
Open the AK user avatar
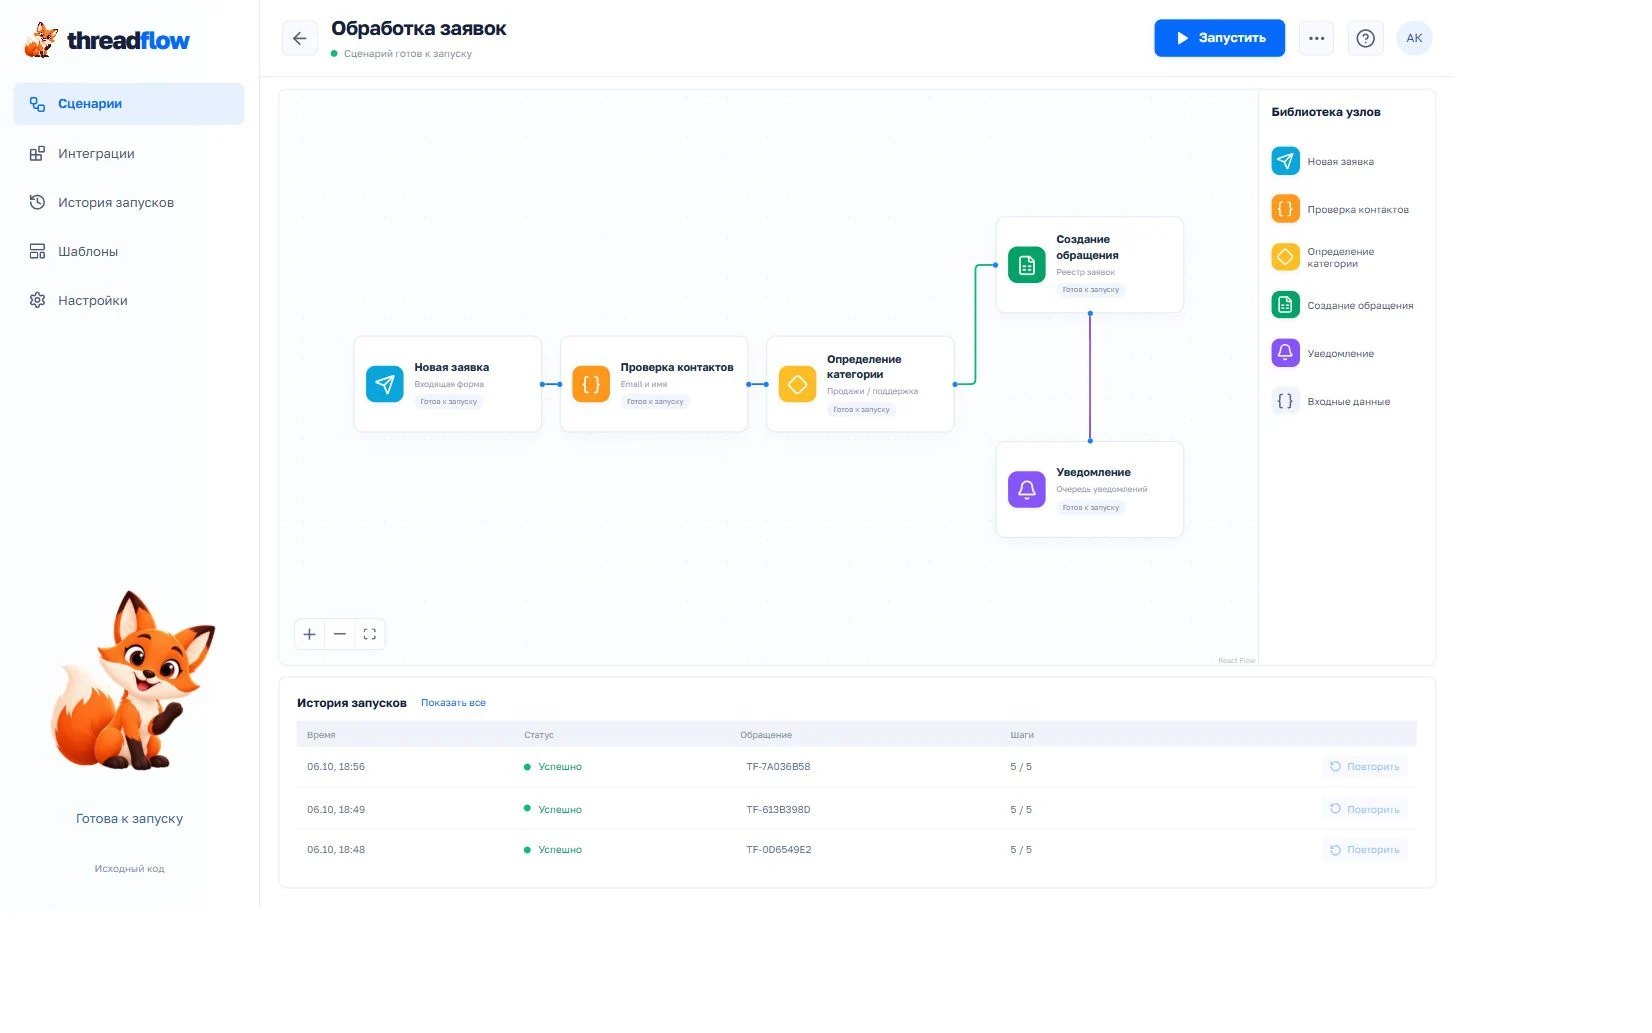coord(1414,38)
